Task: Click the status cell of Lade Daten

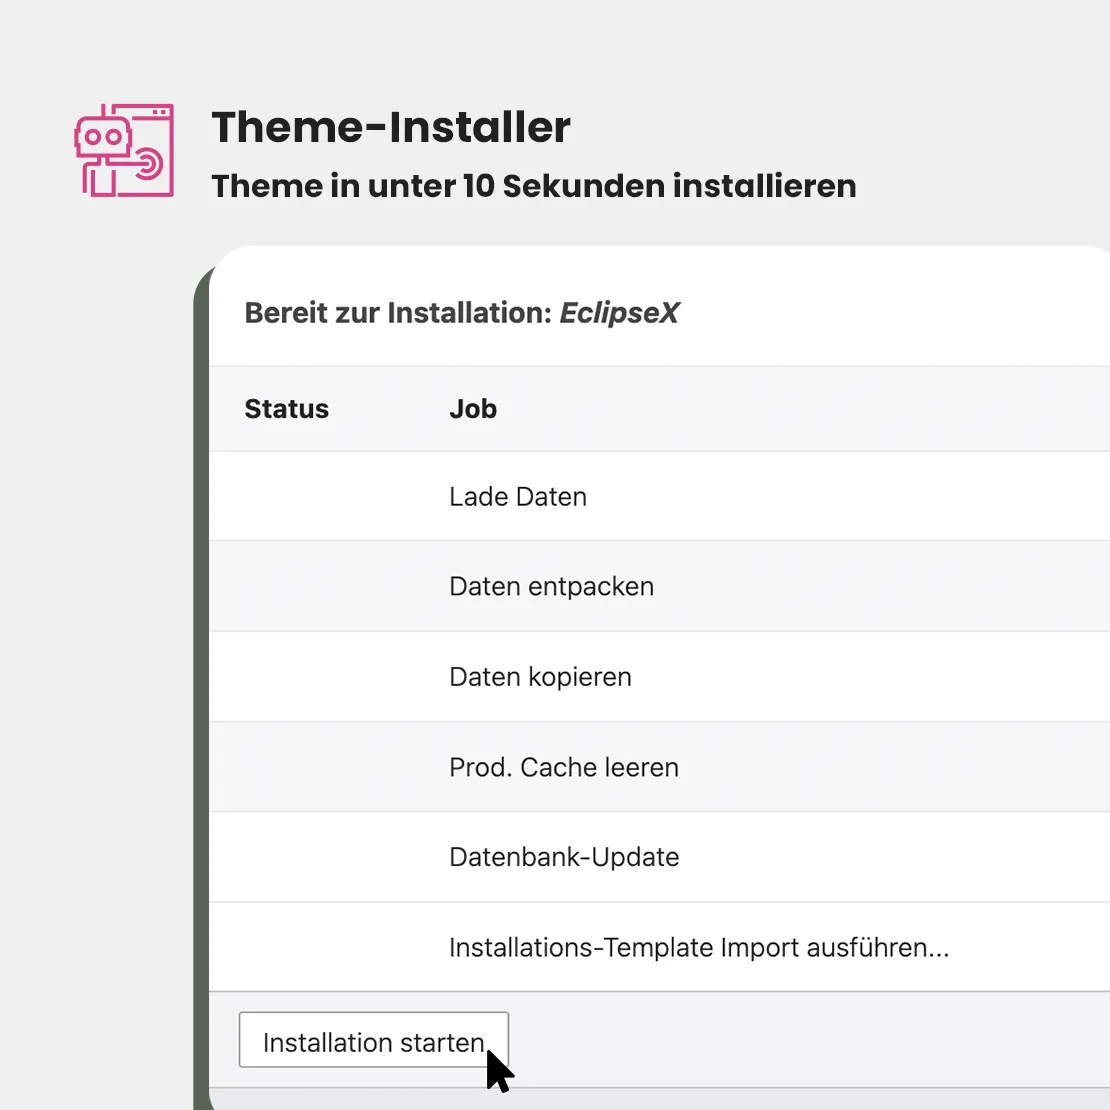Action: (x=310, y=497)
